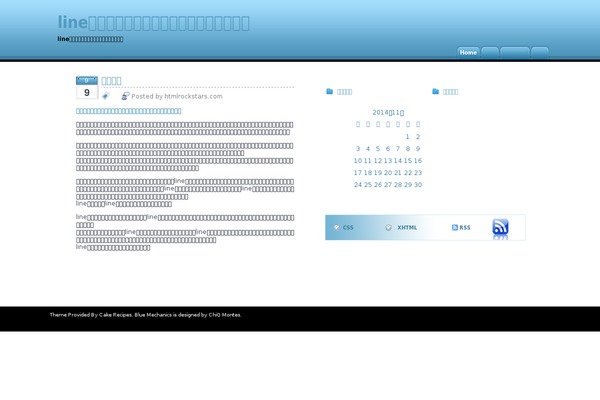Click the folder icon above the calendar widget
This screenshot has height=400, width=600.
(329, 91)
